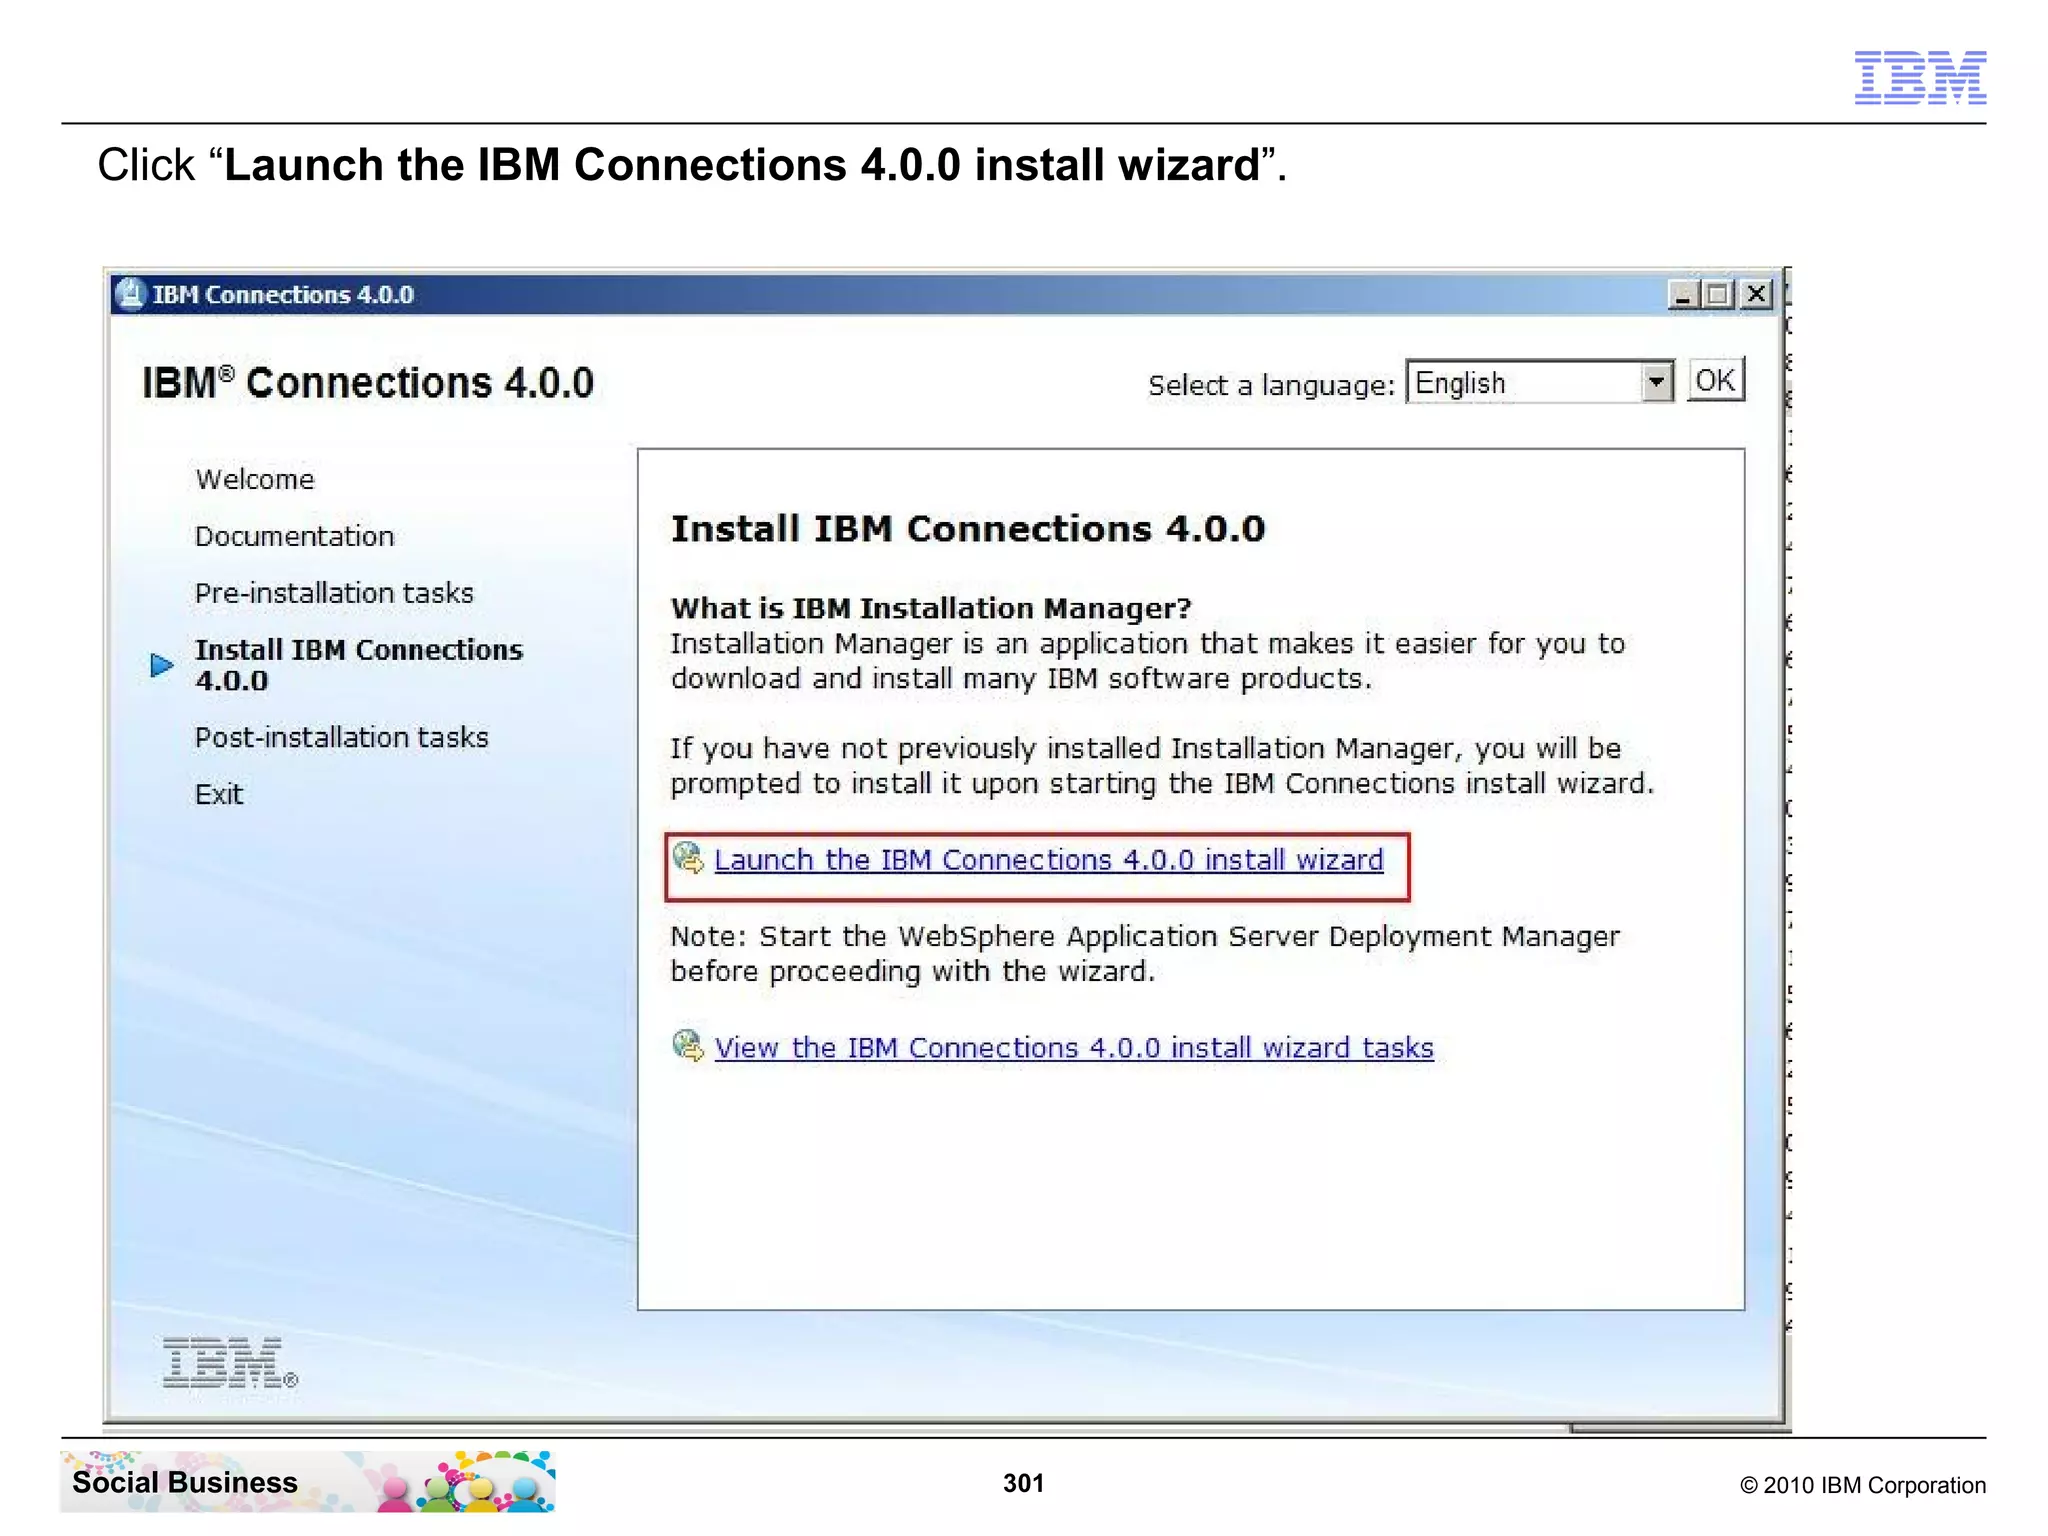The height and width of the screenshot is (1536, 2048).
Task: Click the 'Select a language:' label
Action: (x=1270, y=385)
